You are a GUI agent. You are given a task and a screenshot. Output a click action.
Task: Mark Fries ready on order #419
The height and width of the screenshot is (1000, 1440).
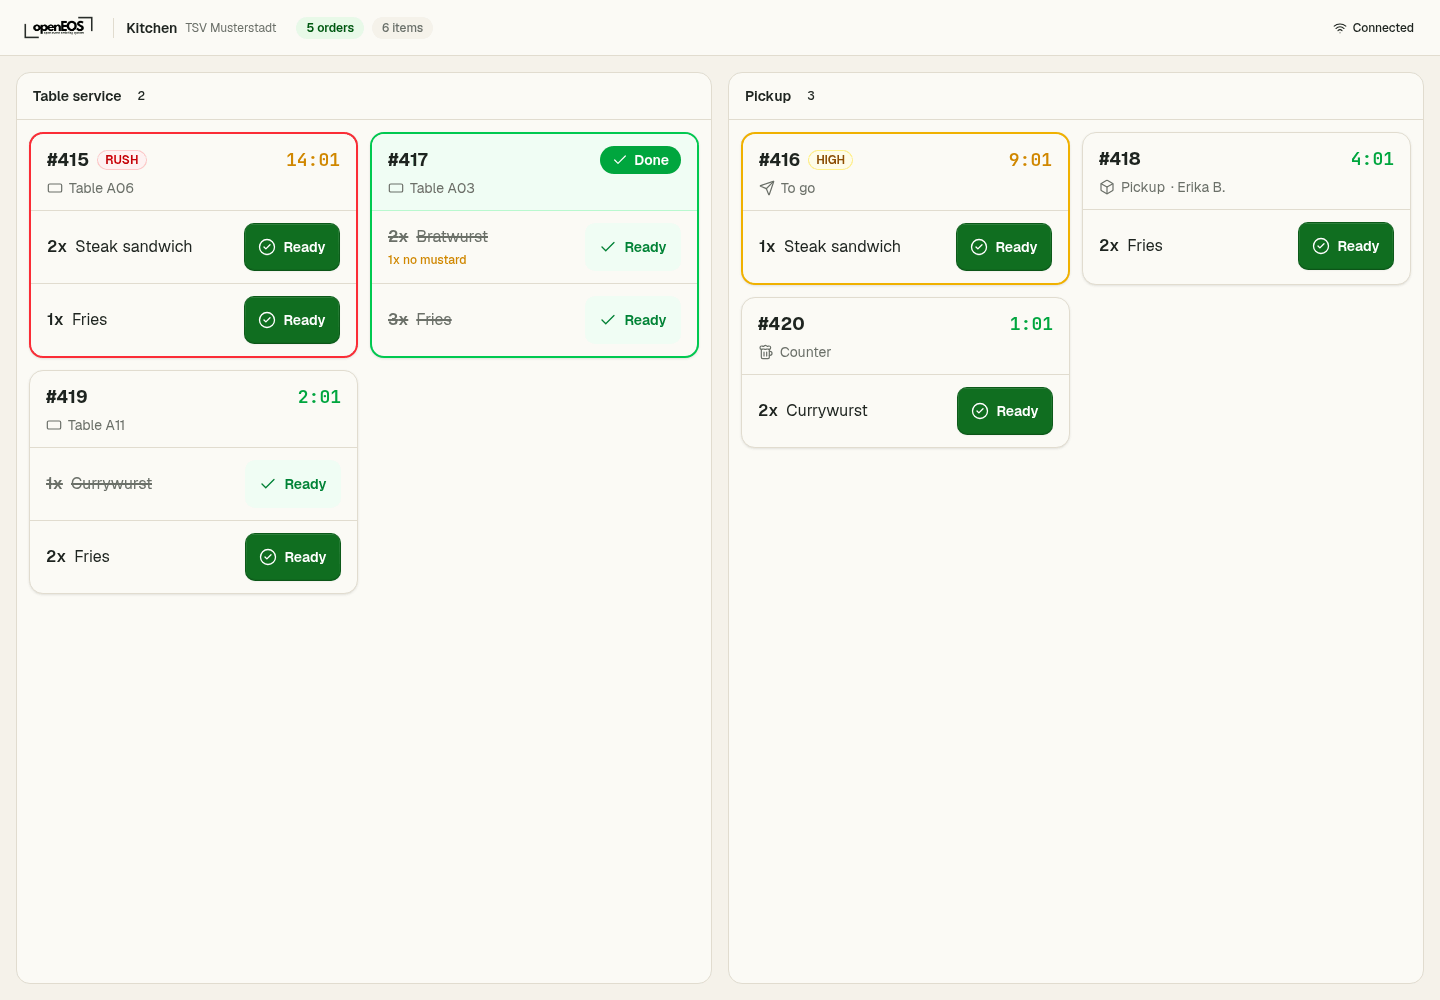293,557
